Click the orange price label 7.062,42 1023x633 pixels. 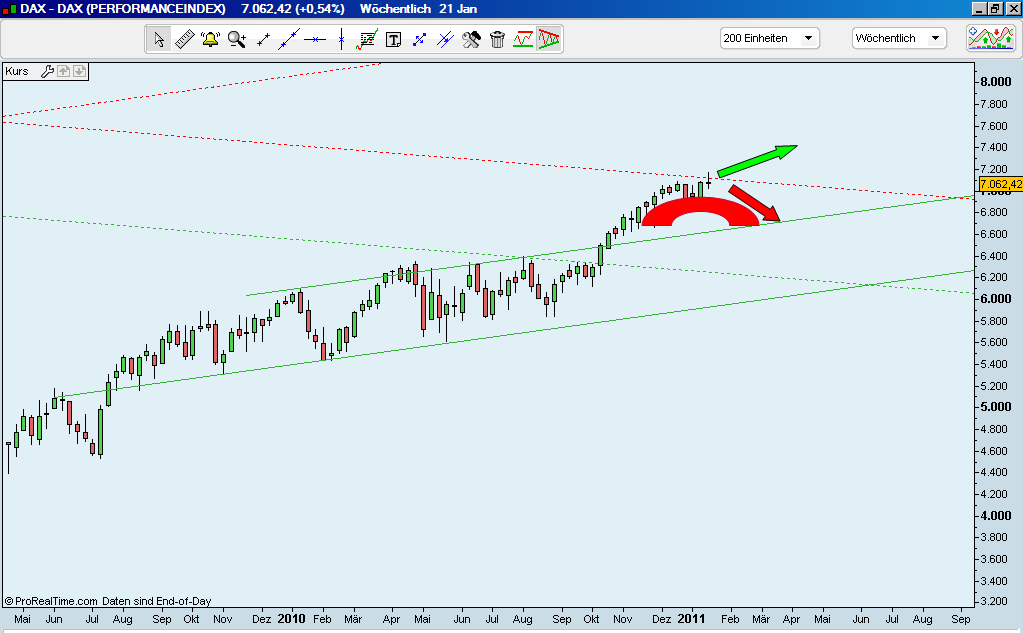point(998,185)
